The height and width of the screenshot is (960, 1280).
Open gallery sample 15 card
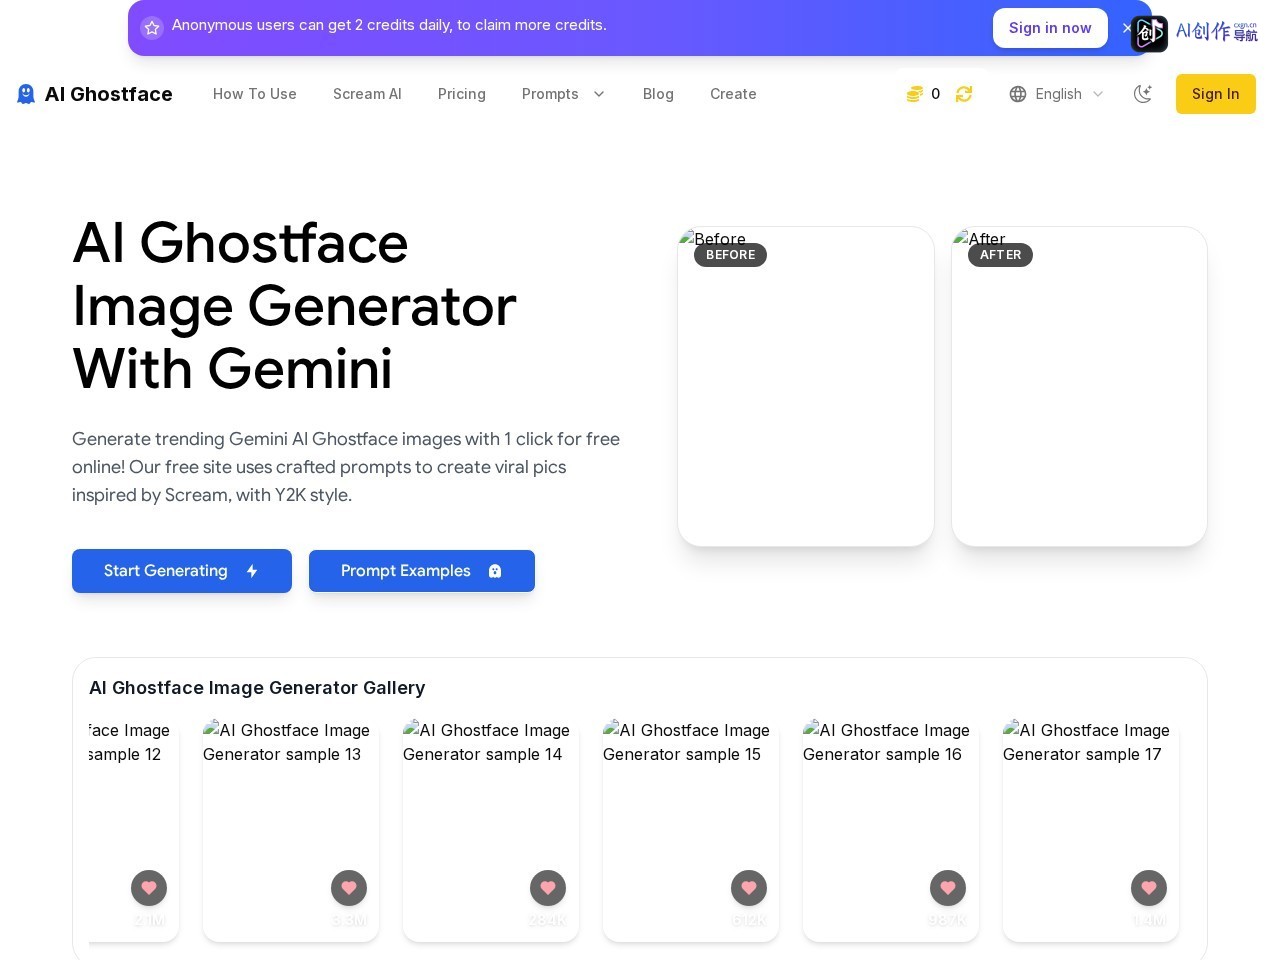(x=691, y=831)
